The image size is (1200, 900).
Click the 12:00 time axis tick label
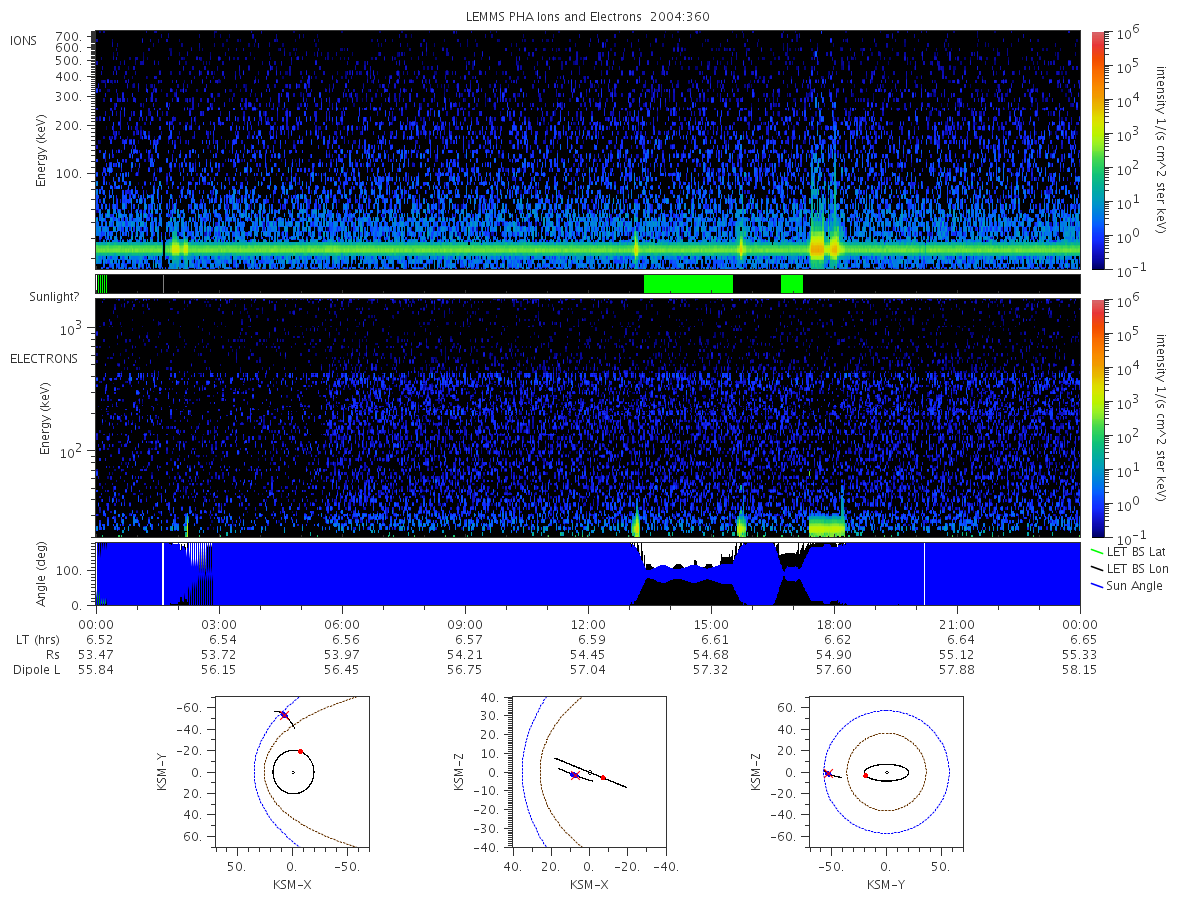click(588, 622)
